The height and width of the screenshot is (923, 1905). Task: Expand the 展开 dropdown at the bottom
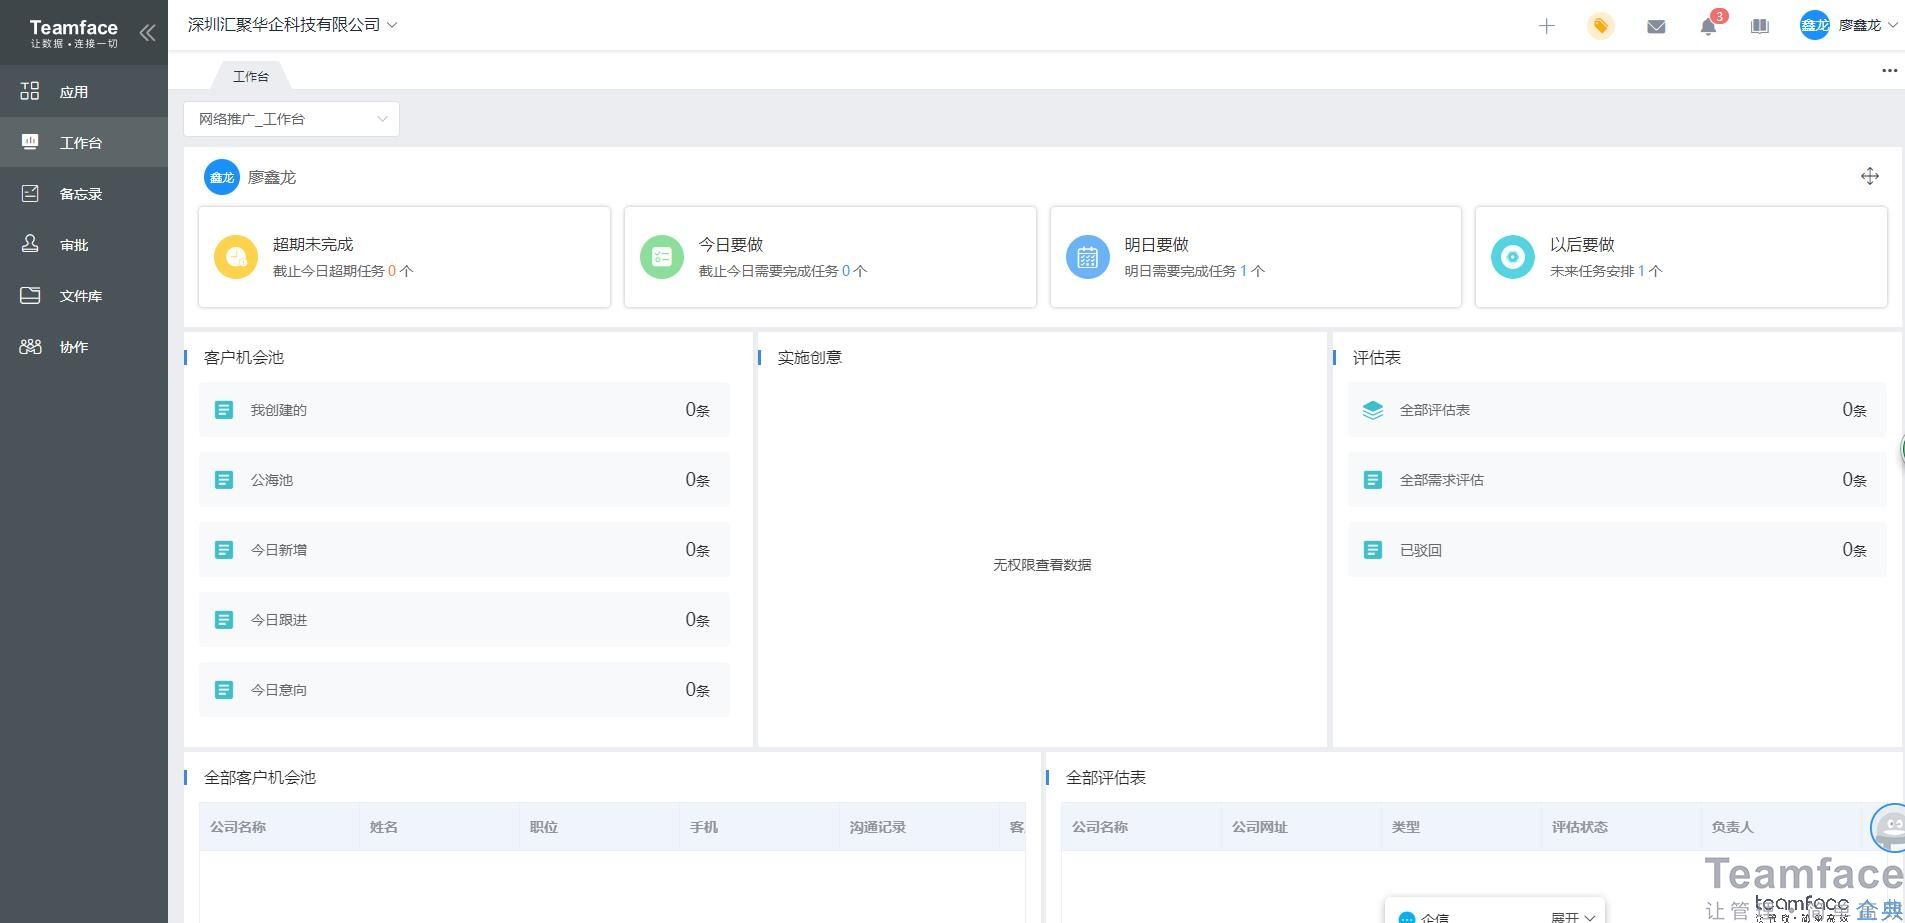1570,916
